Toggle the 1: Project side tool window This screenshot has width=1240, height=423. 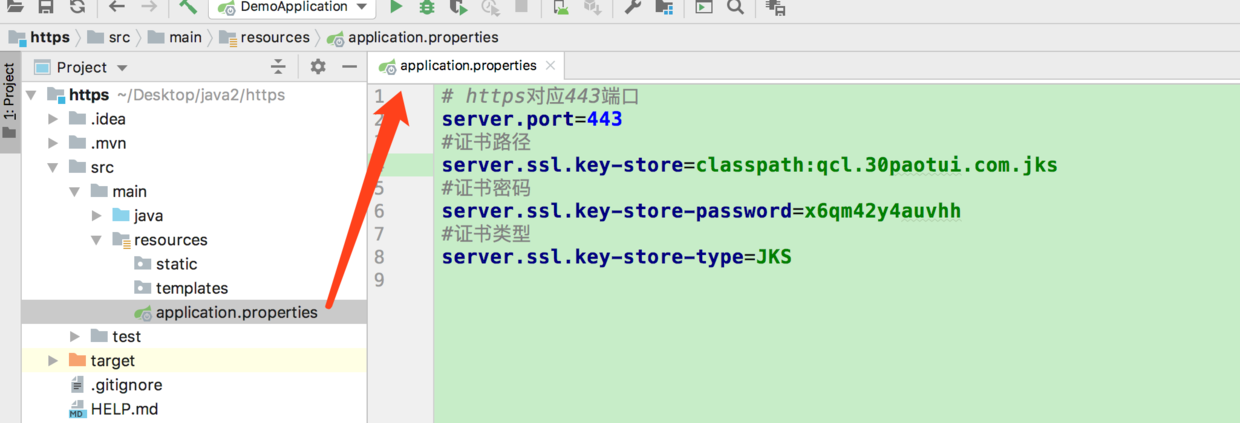click(x=9, y=103)
